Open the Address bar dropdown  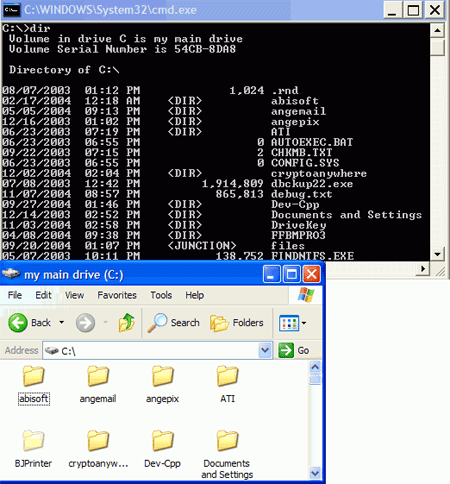[x=265, y=350]
